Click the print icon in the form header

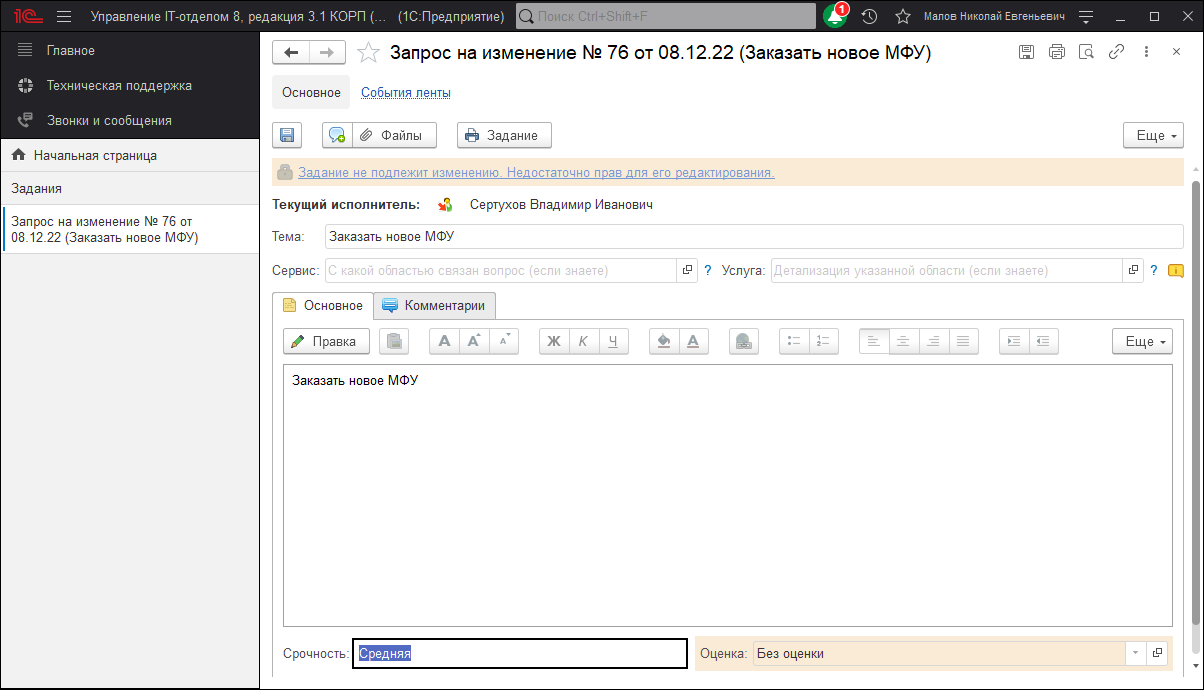tap(1056, 52)
